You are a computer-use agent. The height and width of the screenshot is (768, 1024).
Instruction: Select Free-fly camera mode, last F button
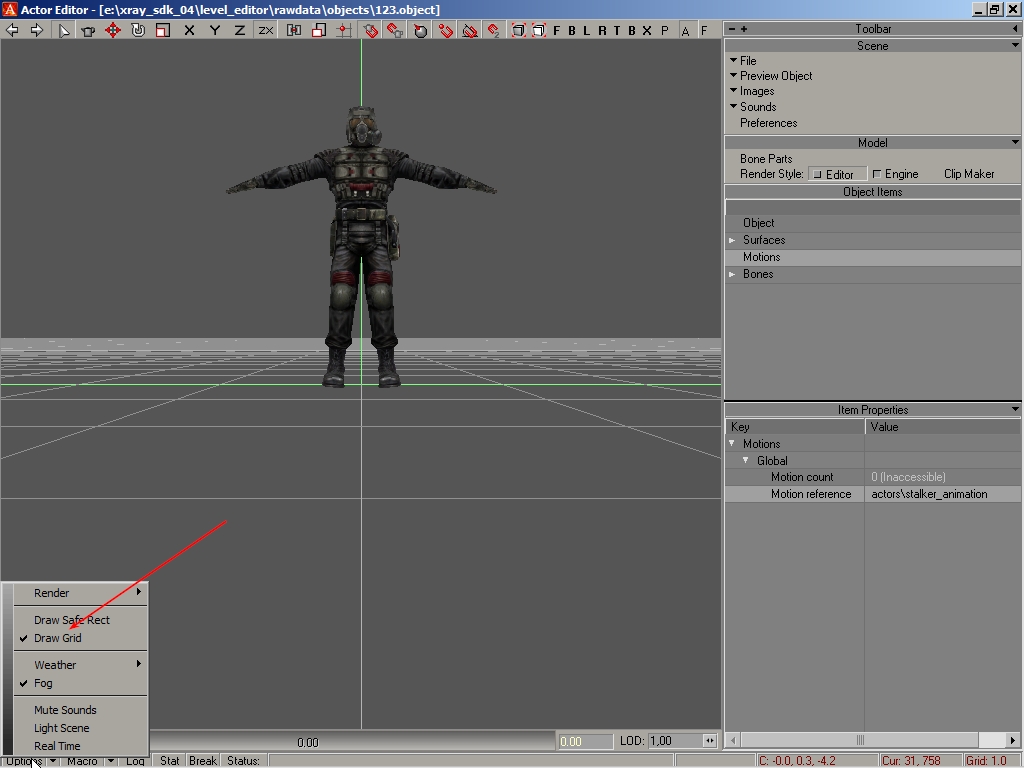(x=704, y=30)
